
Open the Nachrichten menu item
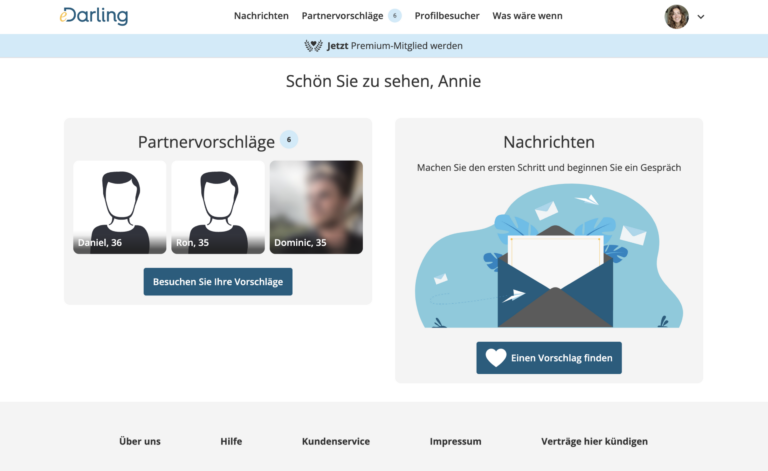261,16
